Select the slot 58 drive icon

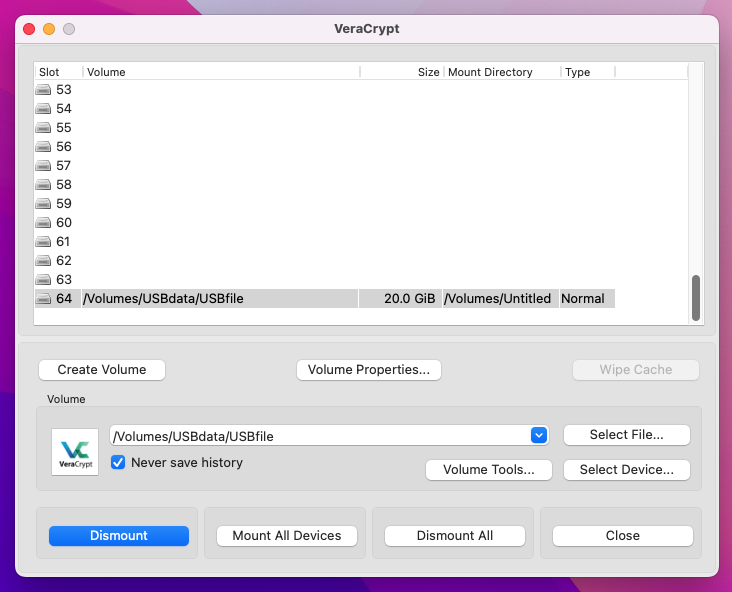(43, 185)
